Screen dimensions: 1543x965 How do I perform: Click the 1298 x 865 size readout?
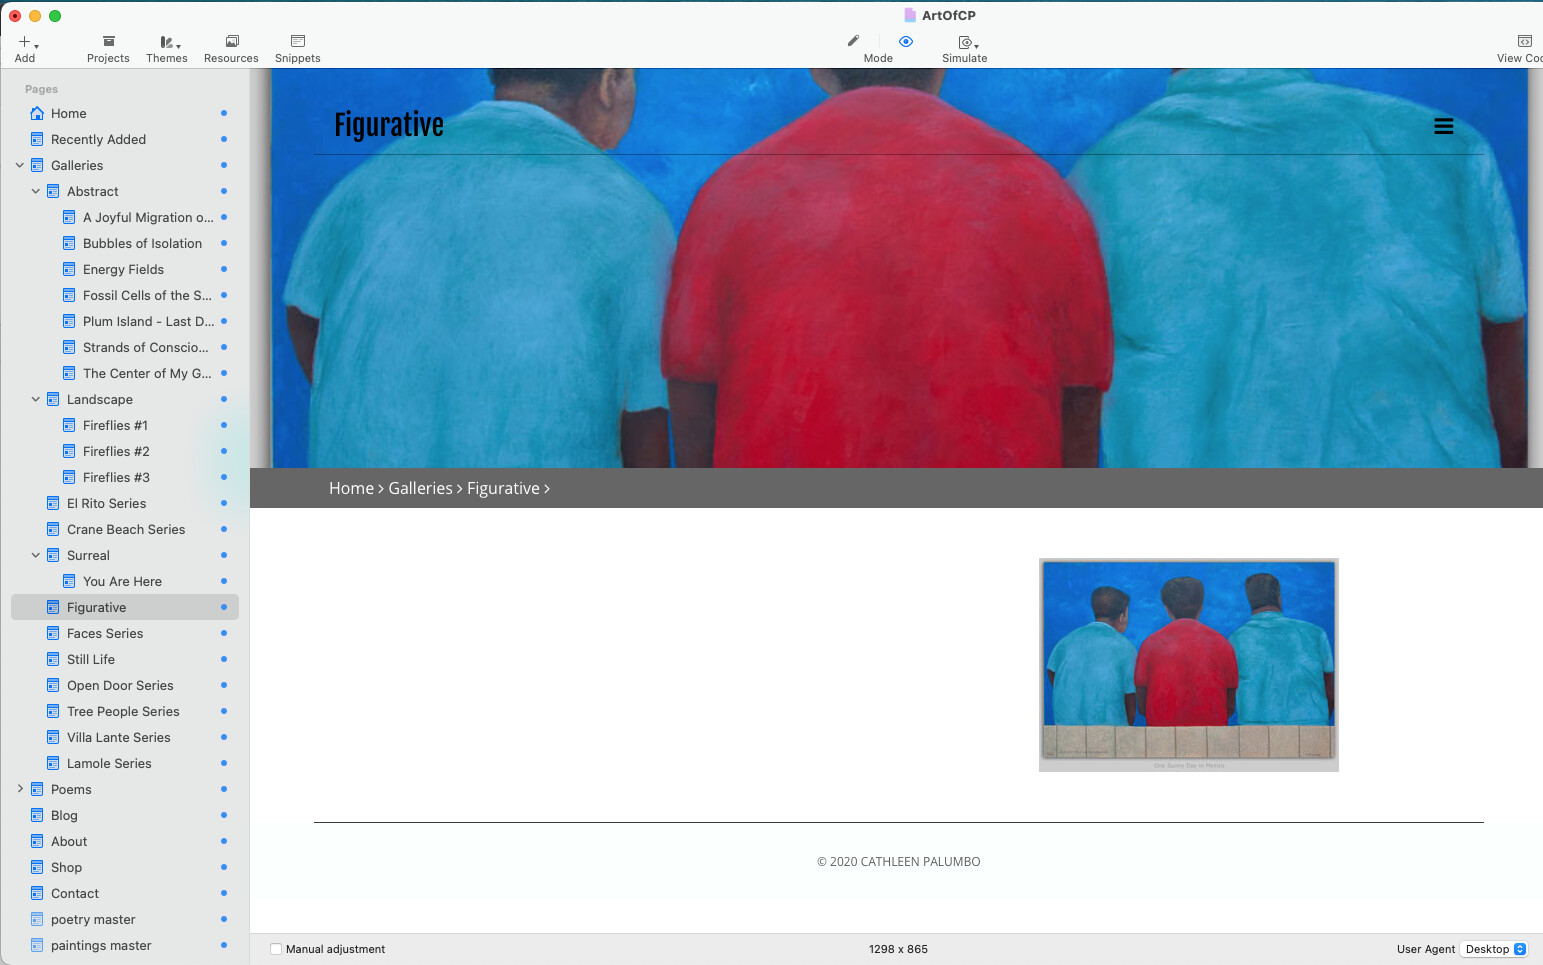(x=898, y=949)
